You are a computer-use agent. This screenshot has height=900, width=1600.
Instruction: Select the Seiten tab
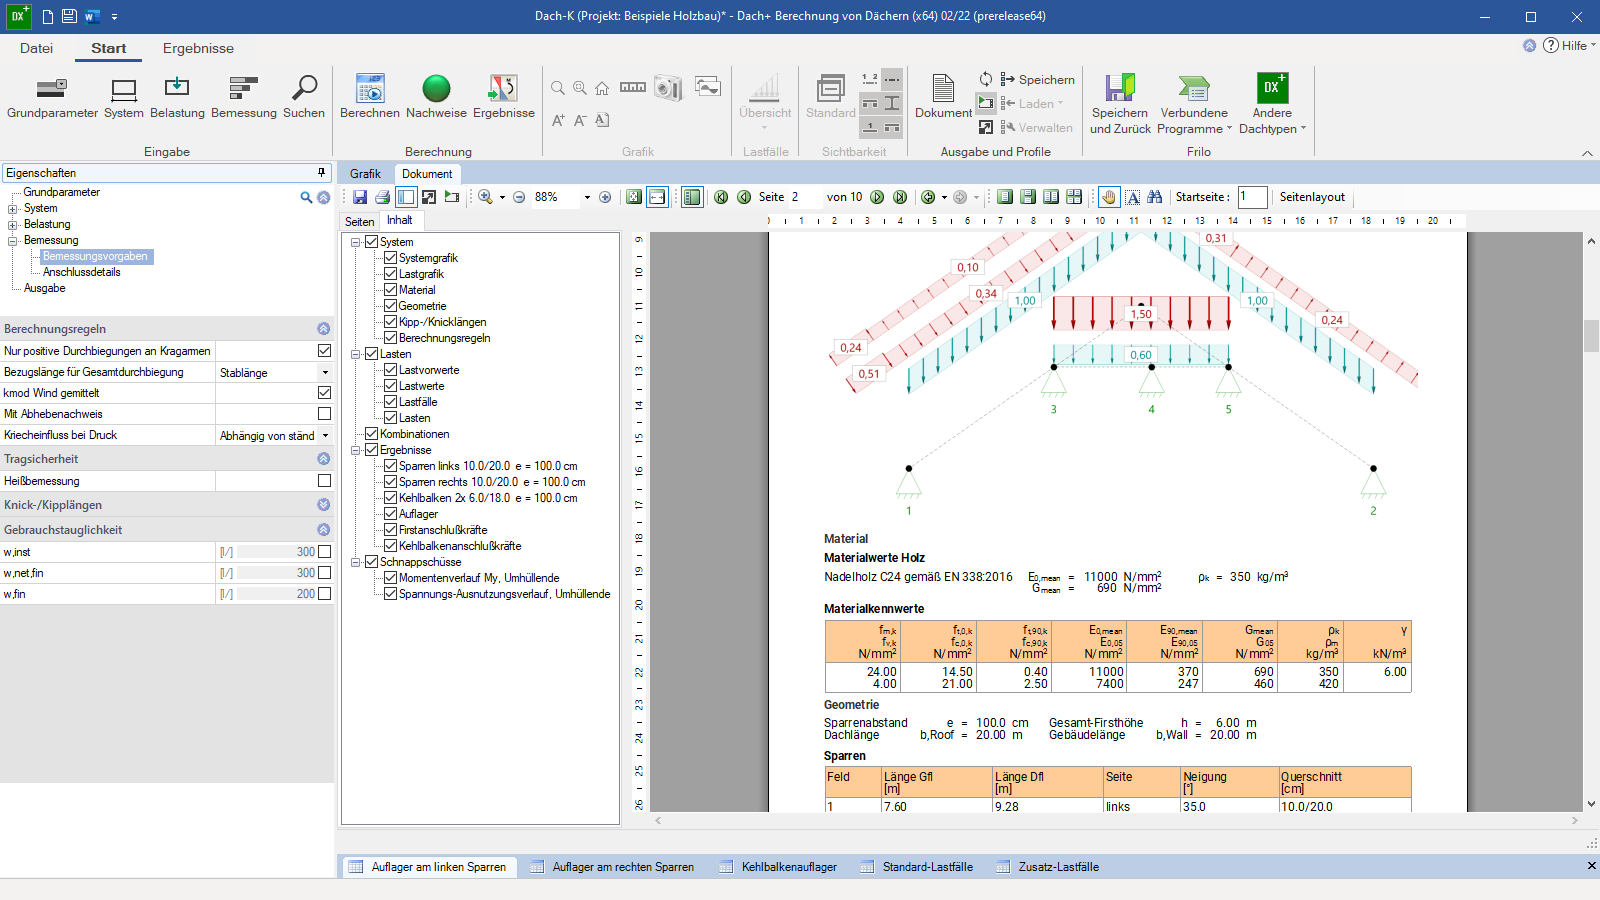click(360, 222)
